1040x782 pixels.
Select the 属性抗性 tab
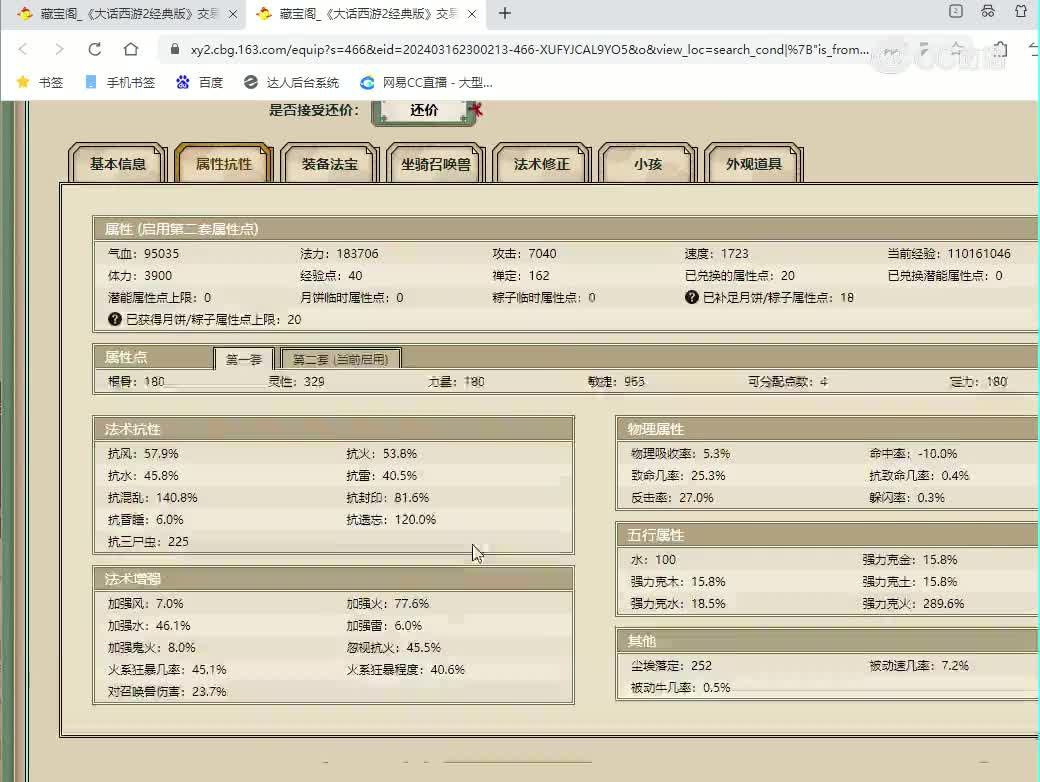[x=224, y=164]
